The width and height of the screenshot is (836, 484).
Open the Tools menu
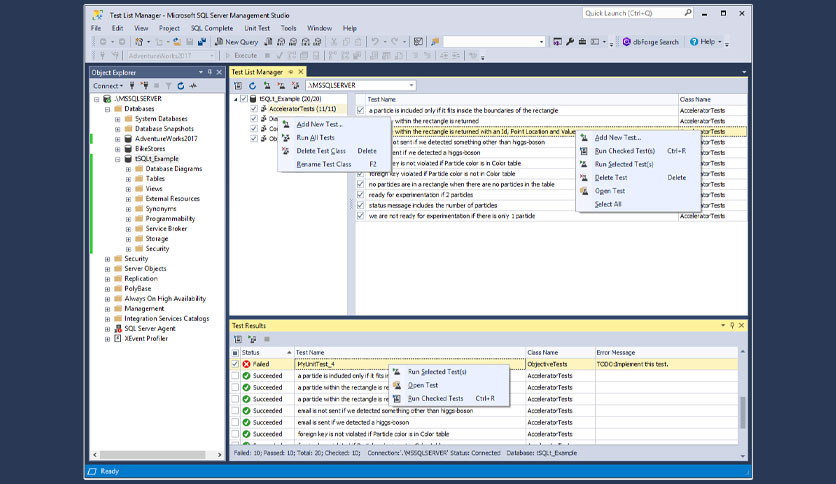point(288,28)
